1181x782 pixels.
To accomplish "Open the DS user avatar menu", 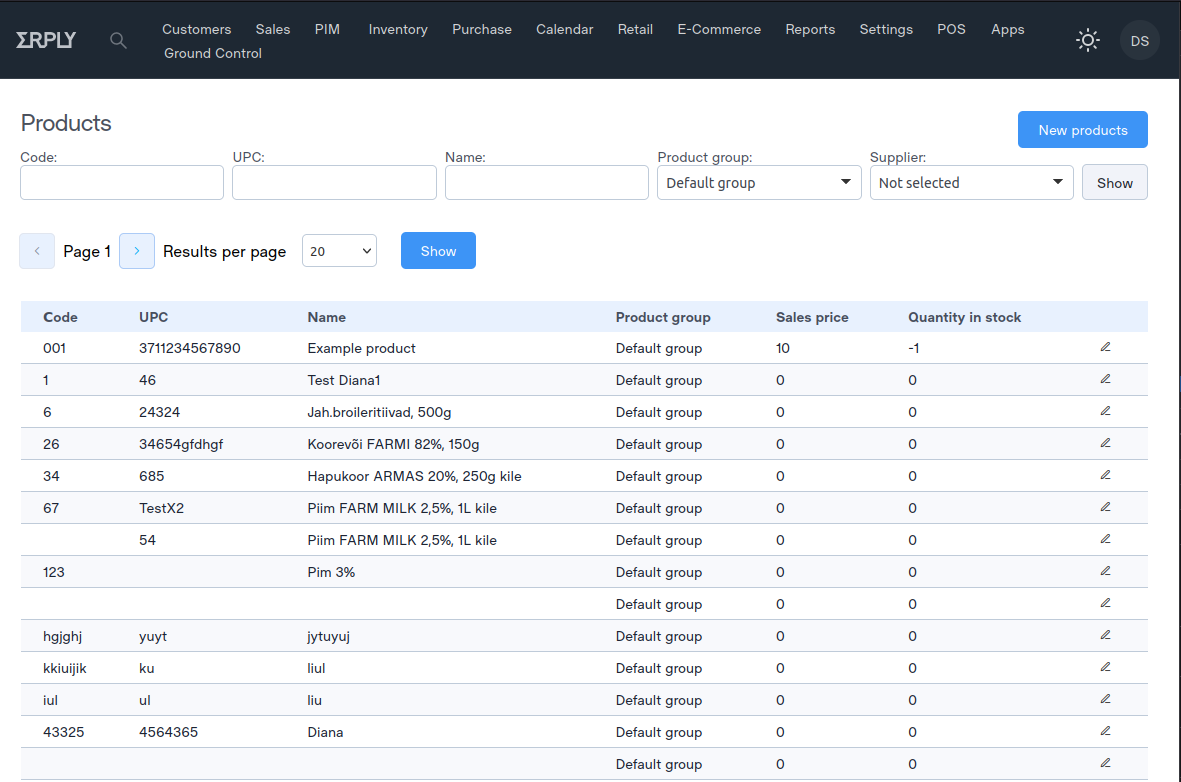I will pyautogui.click(x=1139, y=40).
